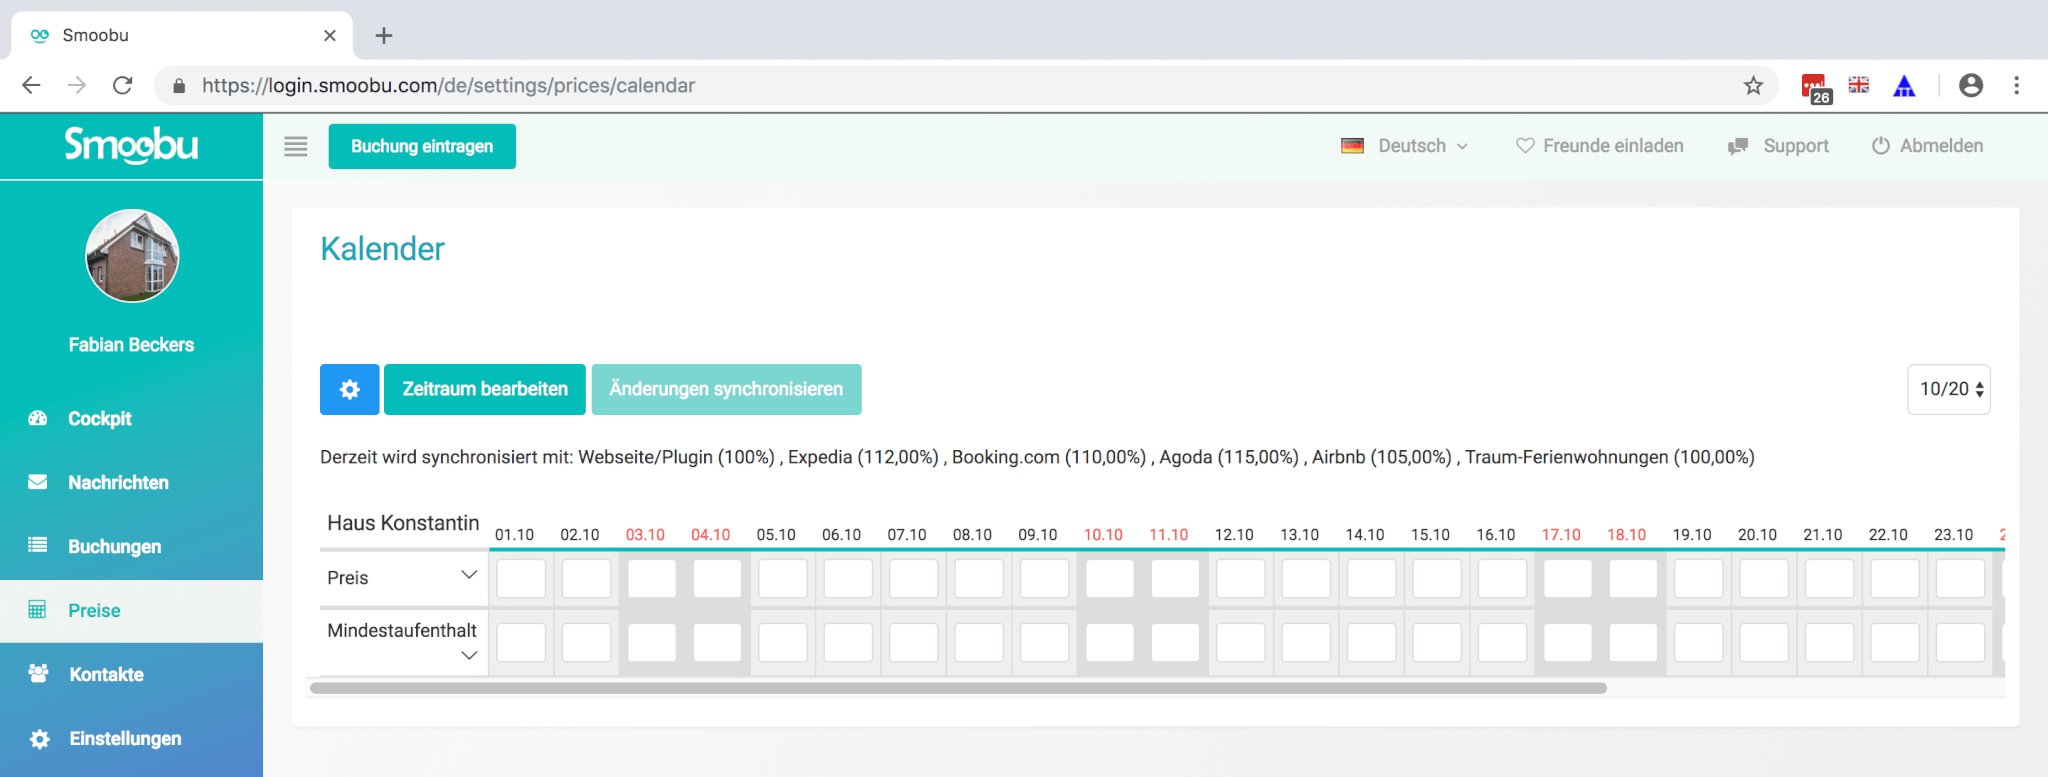Screen dimensions: 2048x777
Task: Click the Preis field for 23.10
Action: (x=1960, y=578)
